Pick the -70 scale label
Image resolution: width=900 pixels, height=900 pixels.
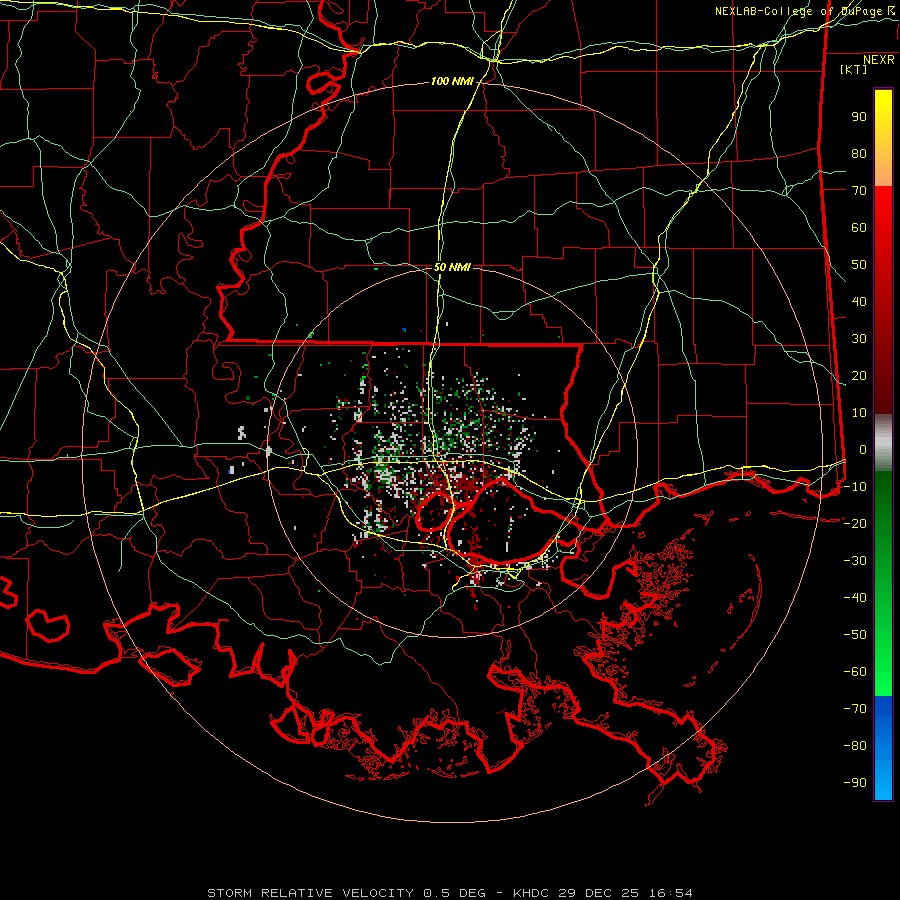coord(855,709)
